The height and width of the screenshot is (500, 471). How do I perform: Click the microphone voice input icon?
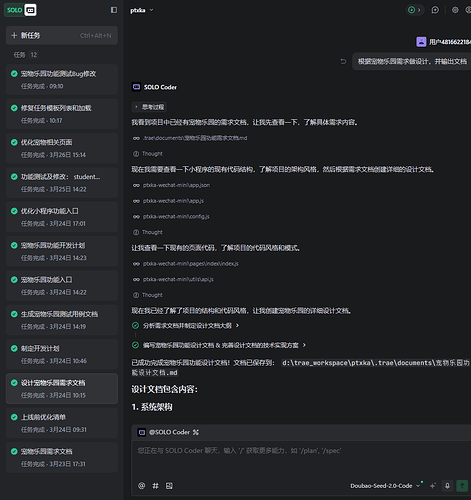[x=447, y=486]
